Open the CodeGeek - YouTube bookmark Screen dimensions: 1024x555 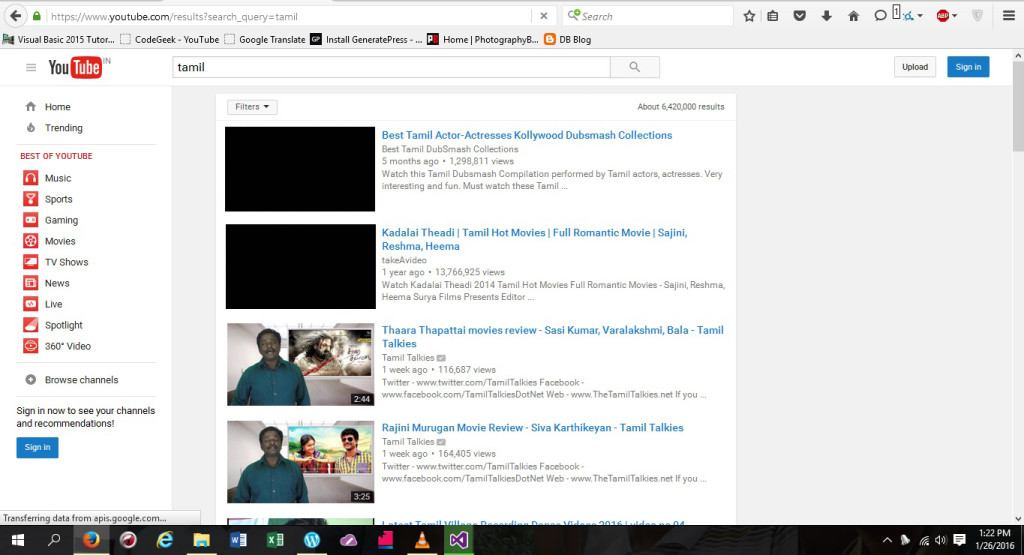pyautogui.click(x=169, y=39)
